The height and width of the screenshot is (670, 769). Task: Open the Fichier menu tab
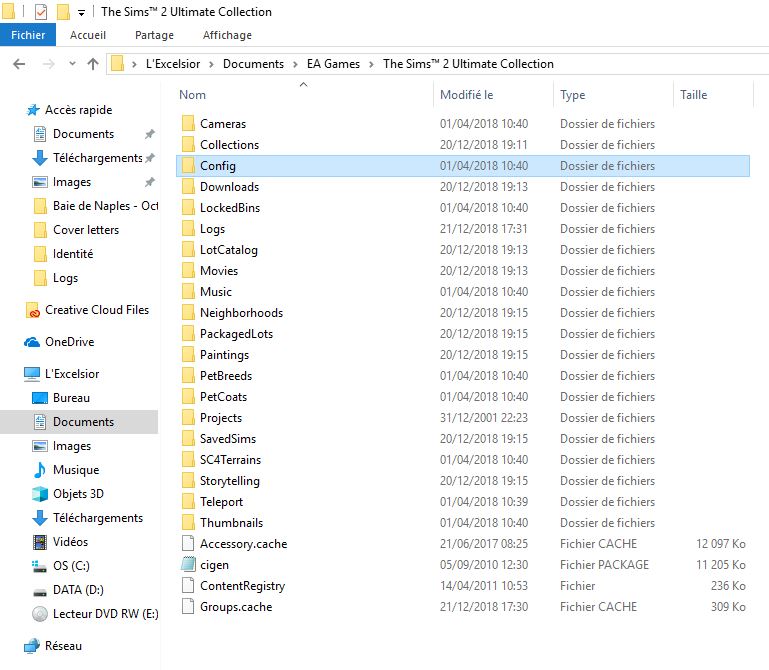(28, 35)
